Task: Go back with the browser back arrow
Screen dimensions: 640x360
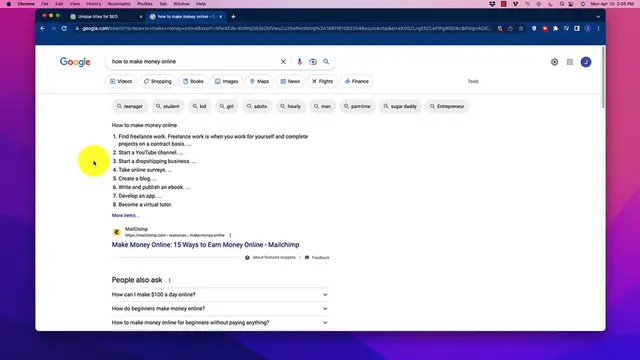Action: [x=42, y=29]
